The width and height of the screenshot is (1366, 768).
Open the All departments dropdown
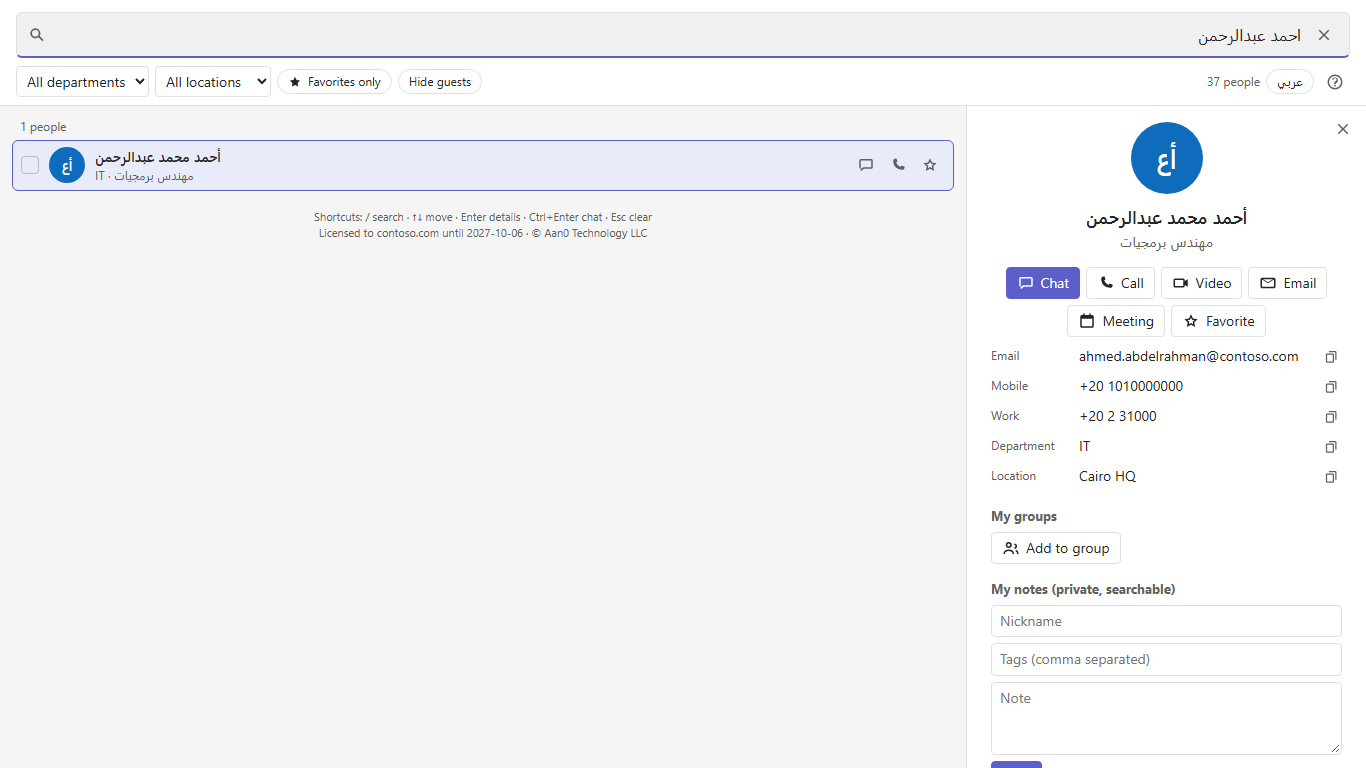82,82
